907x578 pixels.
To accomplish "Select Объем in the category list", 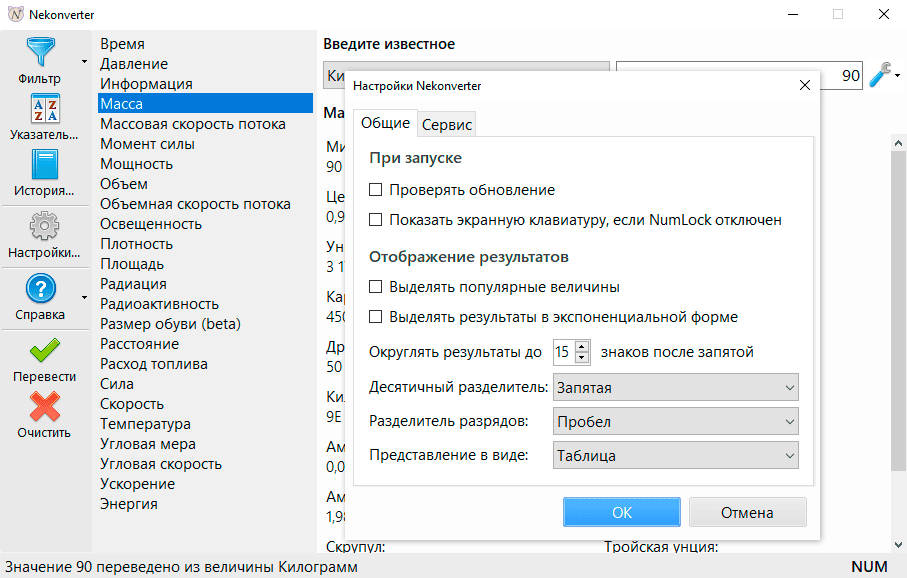I will click(124, 184).
